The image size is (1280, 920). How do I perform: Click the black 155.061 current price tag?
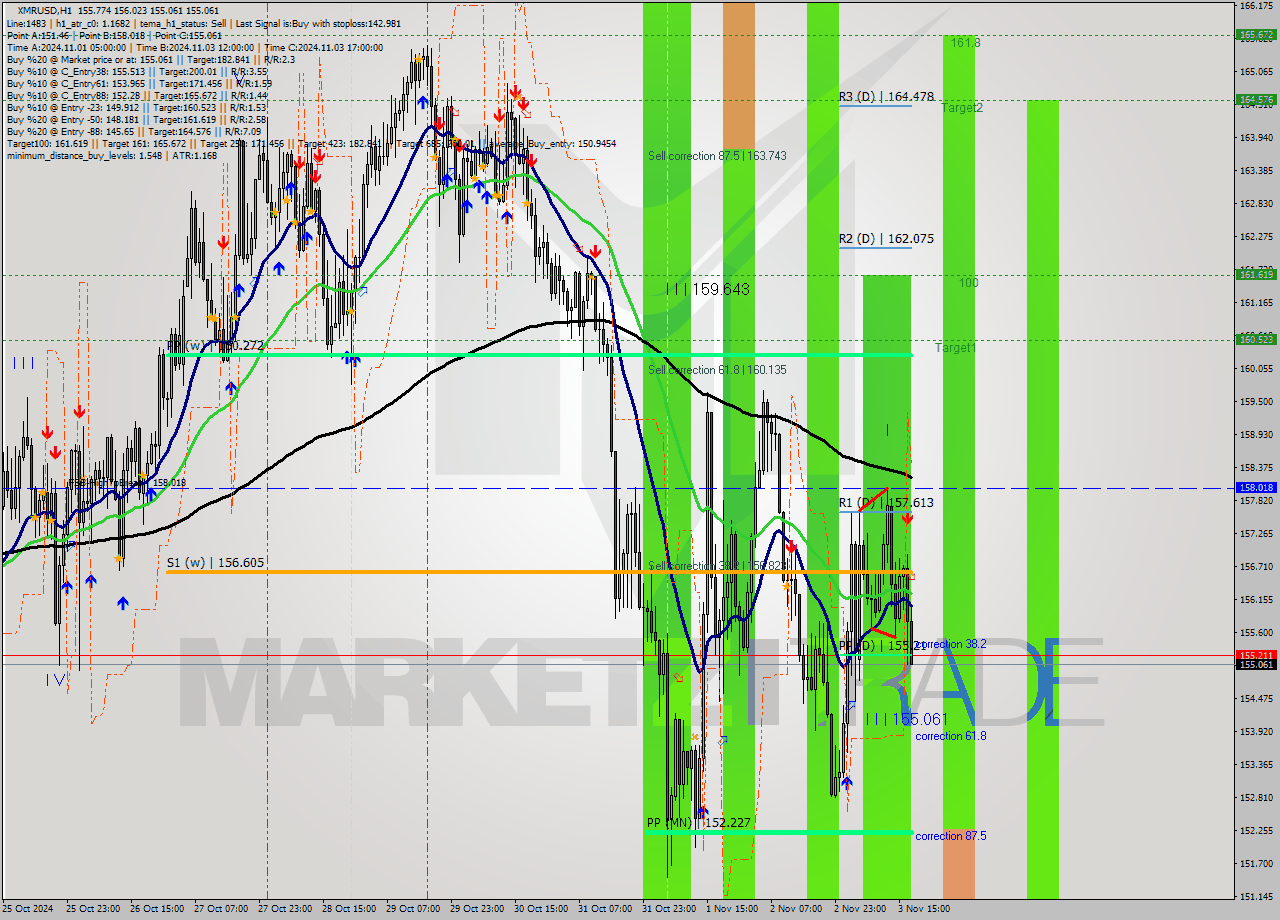coord(1256,664)
